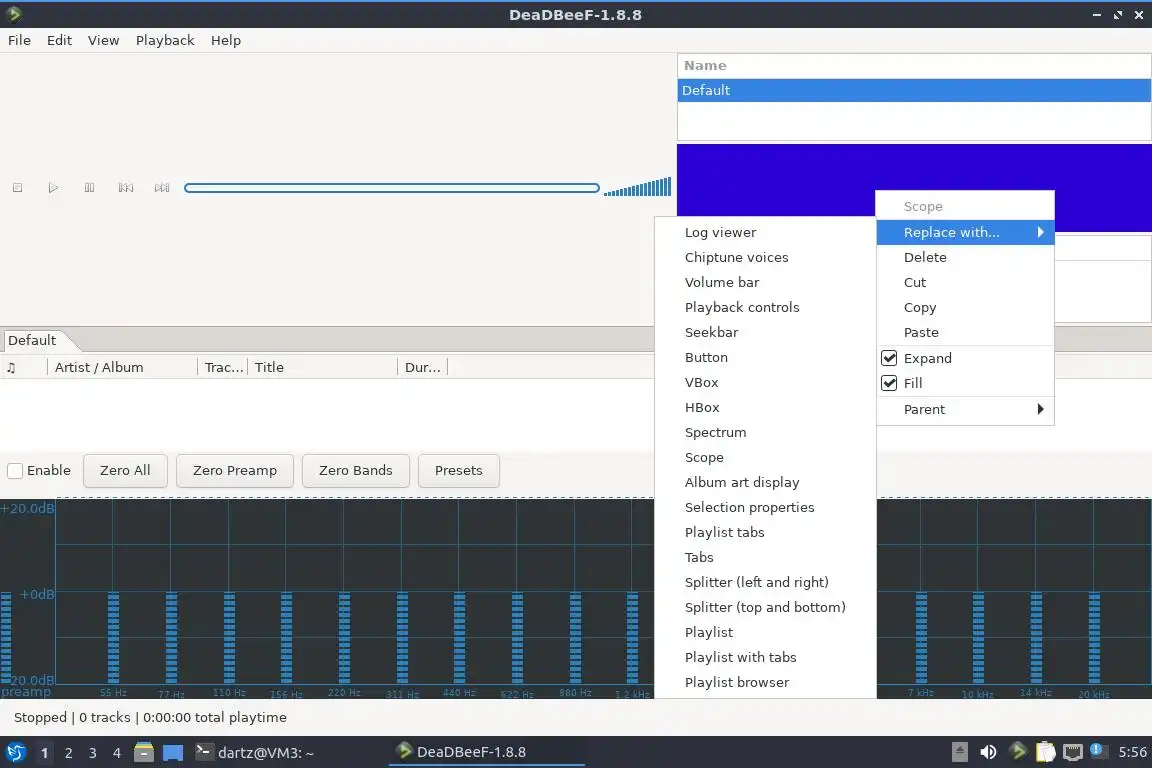Screen dimensions: 1152x768
Task: Open the View menu
Action: point(104,40)
